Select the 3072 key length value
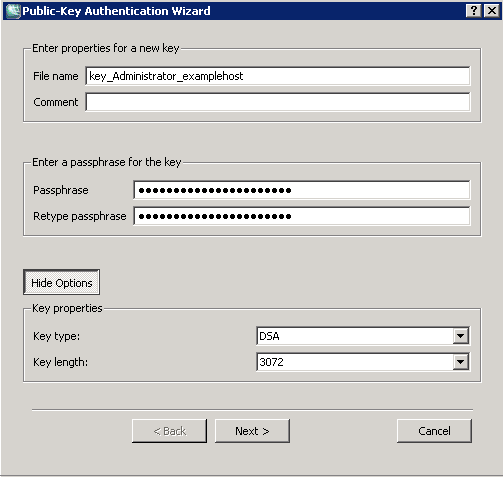 [271, 362]
